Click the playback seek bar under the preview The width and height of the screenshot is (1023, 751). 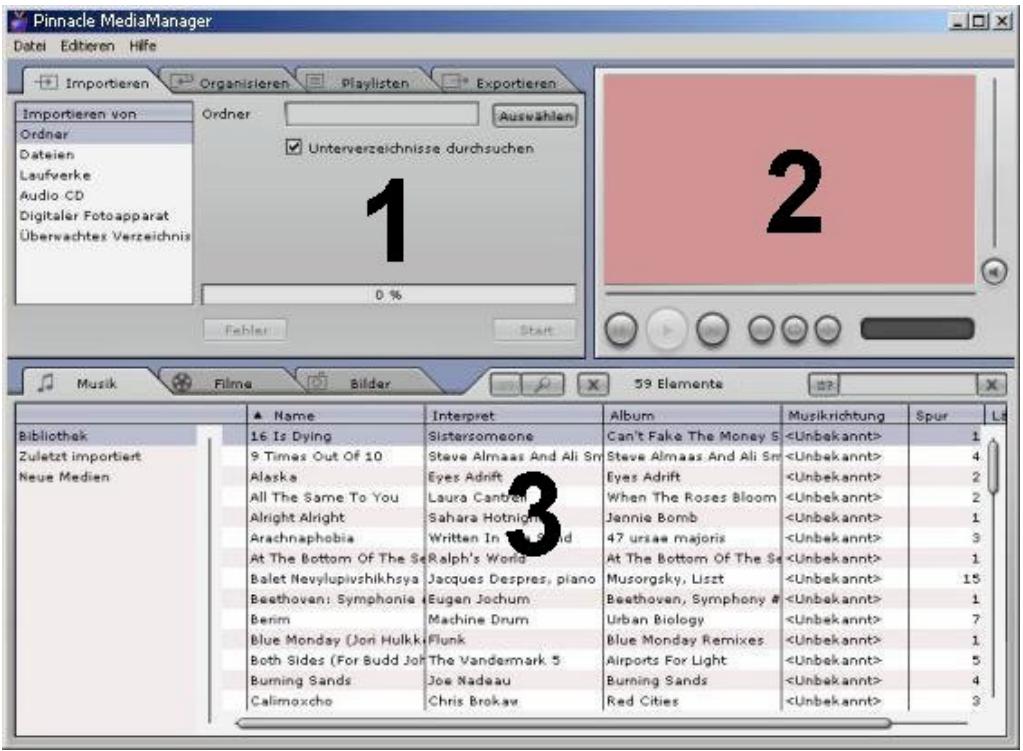click(x=790, y=293)
